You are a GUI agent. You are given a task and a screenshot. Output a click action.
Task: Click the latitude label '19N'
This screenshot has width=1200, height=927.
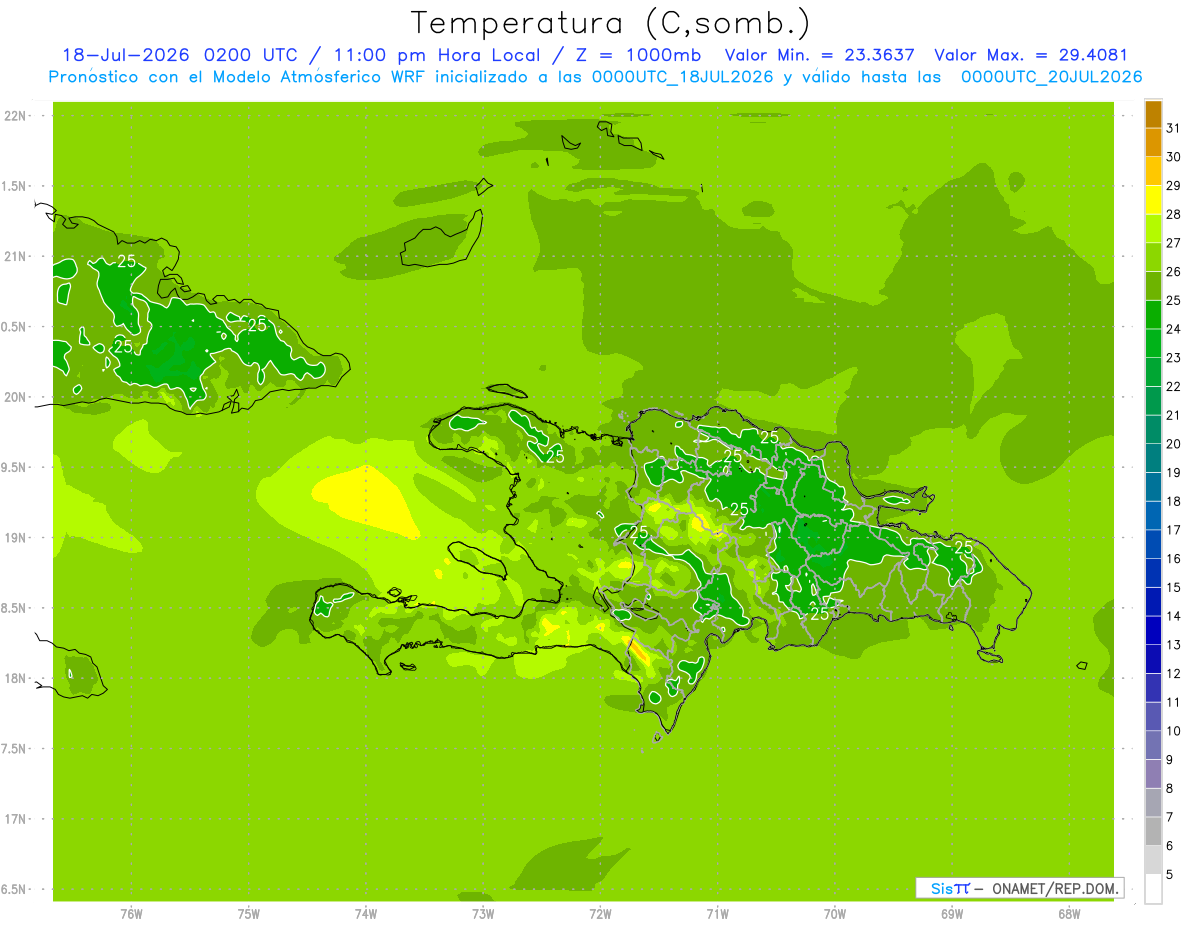tap(15, 538)
